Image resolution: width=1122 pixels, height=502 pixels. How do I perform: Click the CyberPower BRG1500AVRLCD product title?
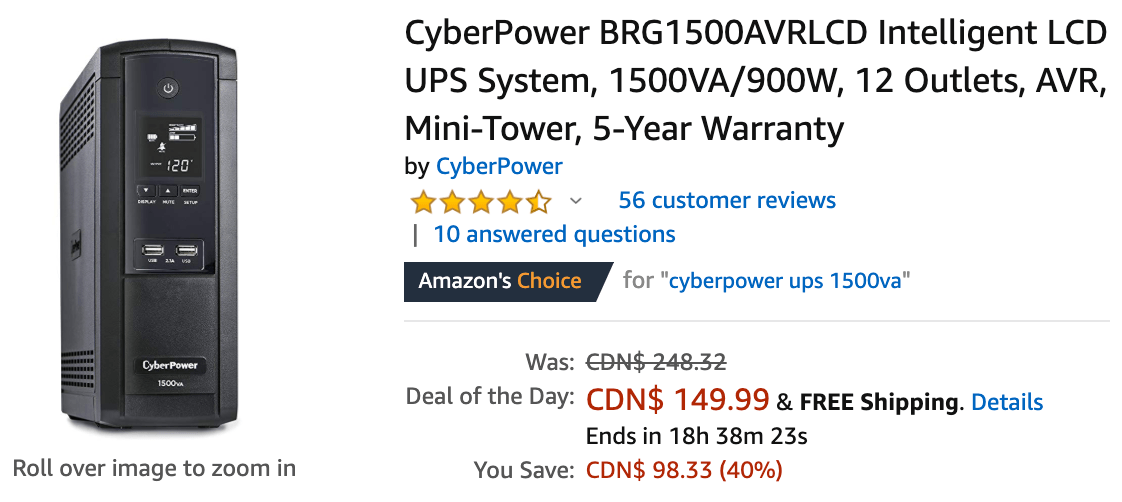point(755,81)
